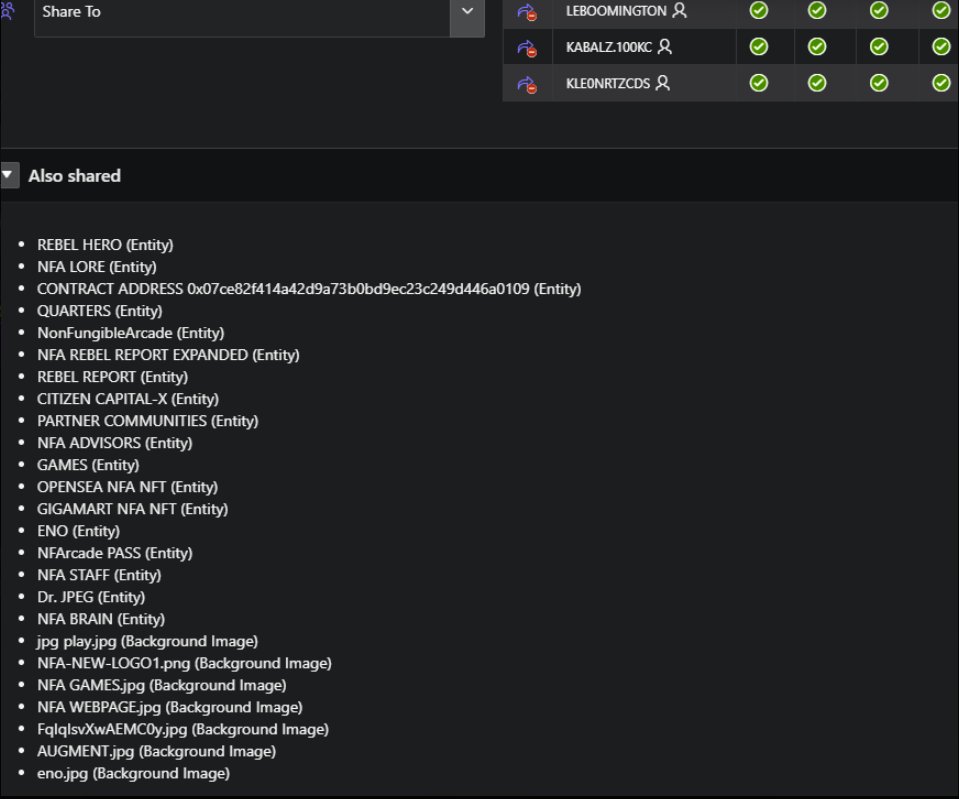Click the unshare icon for KABALZ.100KC
The width and height of the screenshot is (959, 799).
pyautogui.click(x=527, y=48)
